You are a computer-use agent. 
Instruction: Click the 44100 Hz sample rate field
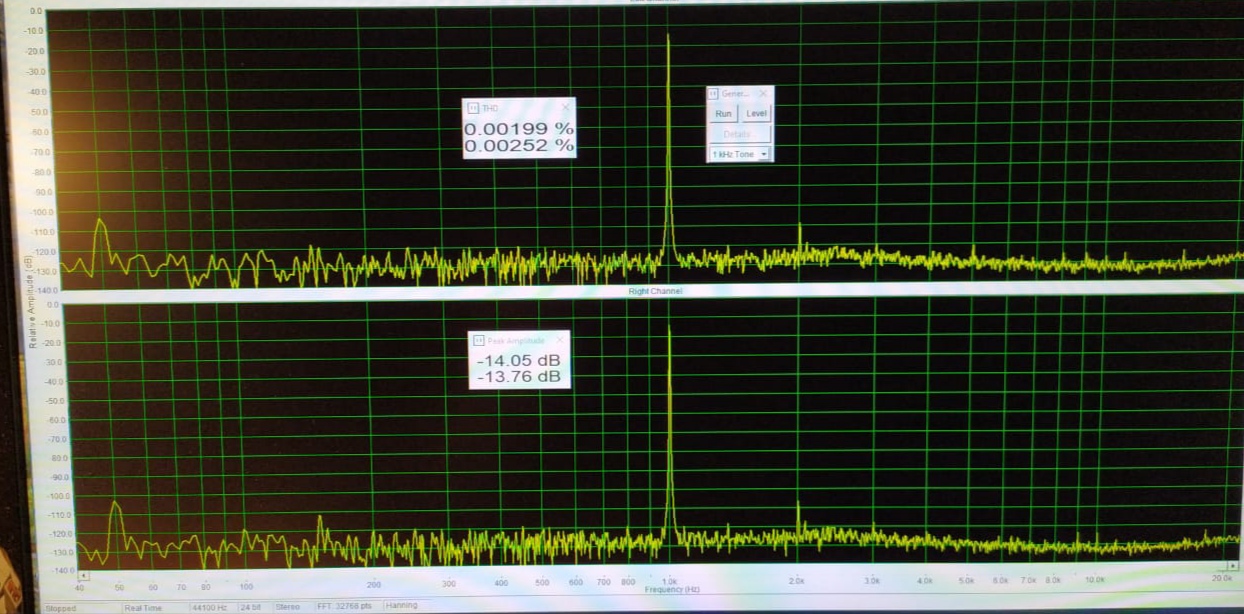(211, 607)
